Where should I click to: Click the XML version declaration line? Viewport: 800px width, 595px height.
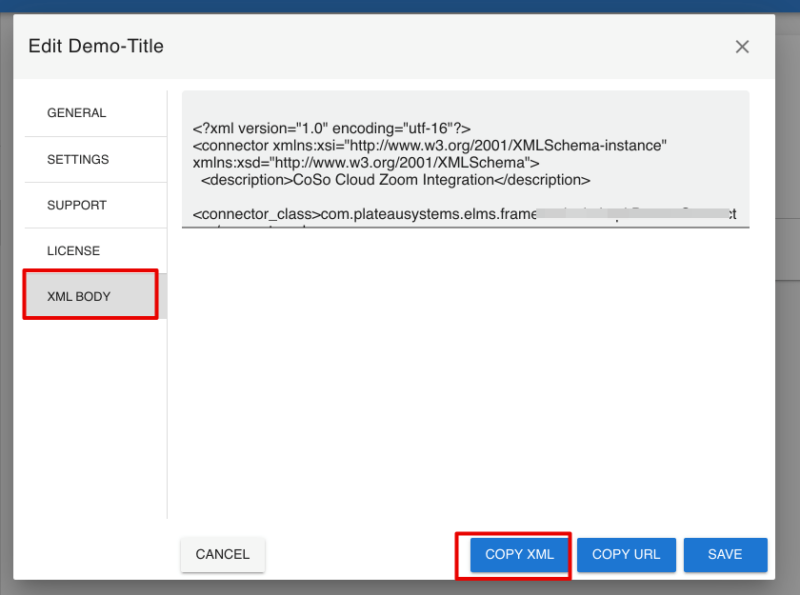[331, 129]
